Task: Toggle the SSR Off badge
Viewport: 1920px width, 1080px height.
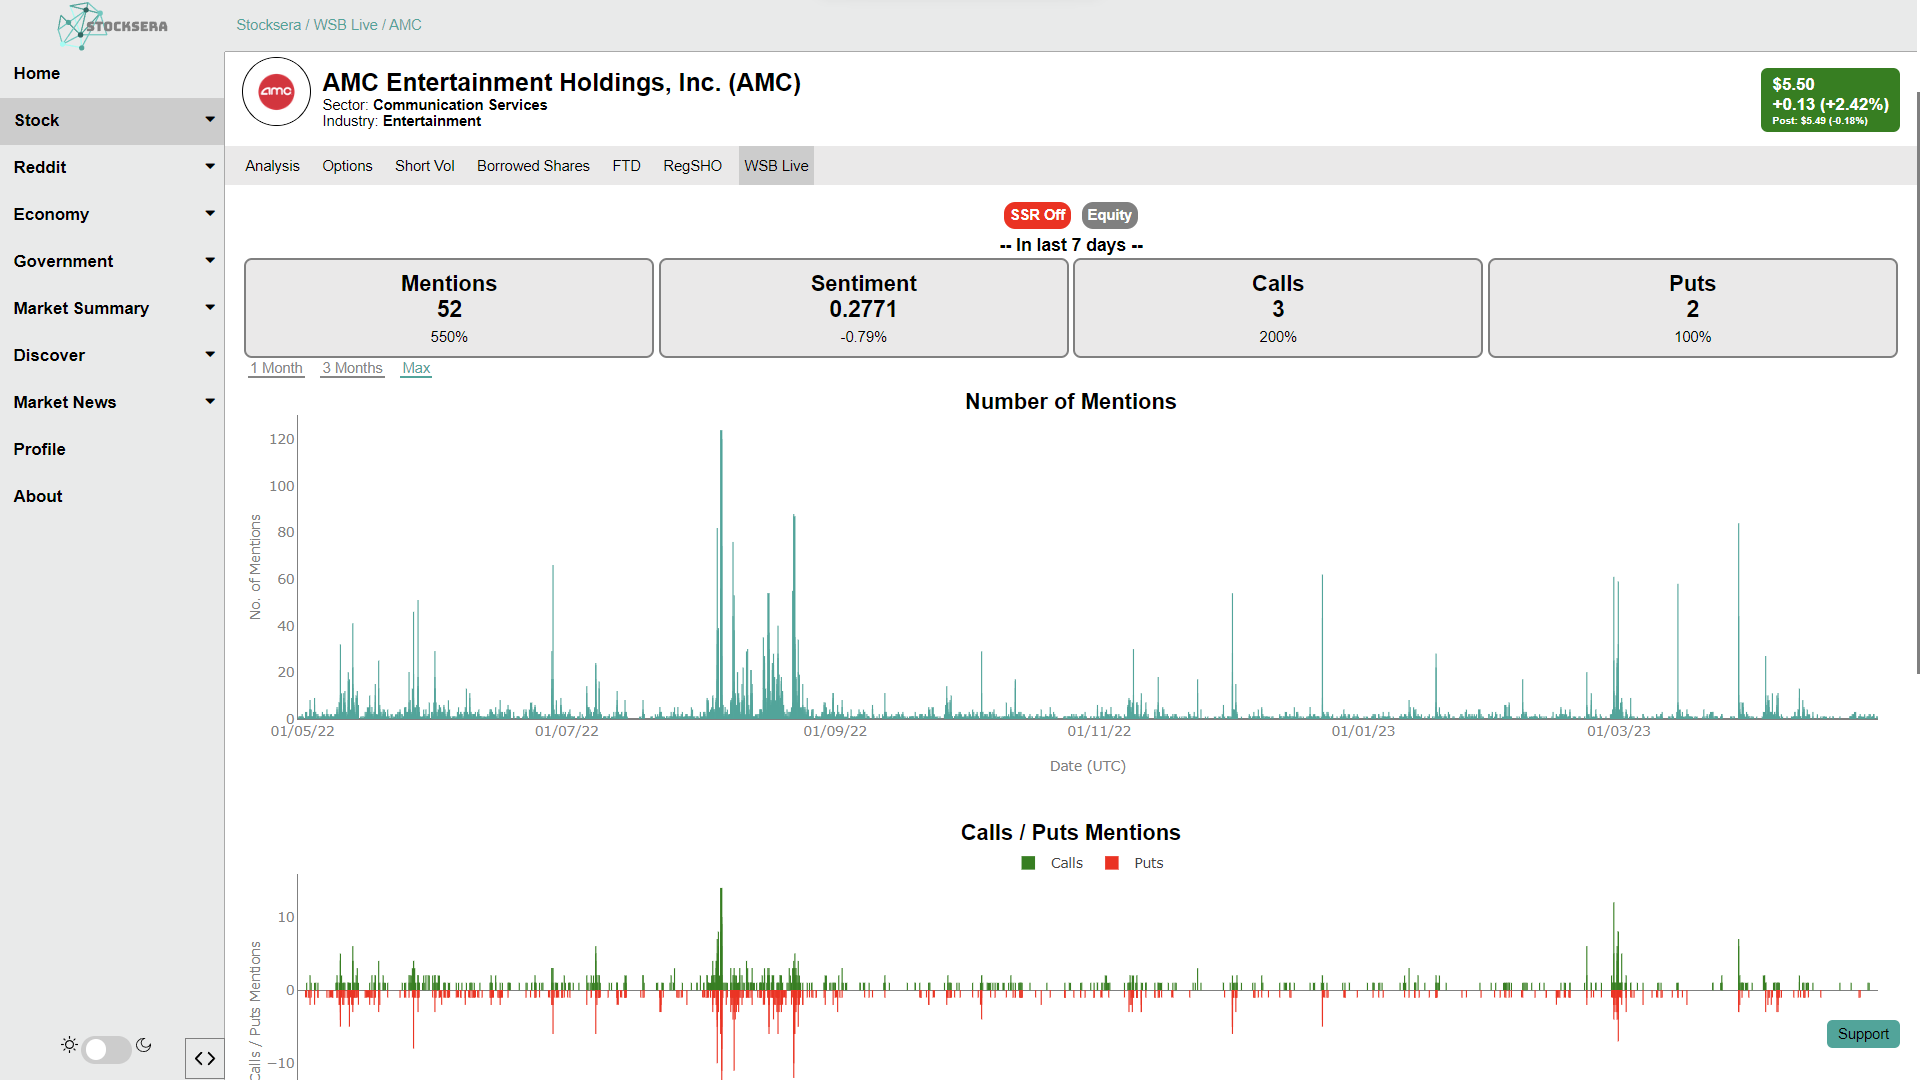Action: click(x=1037, y=215)
